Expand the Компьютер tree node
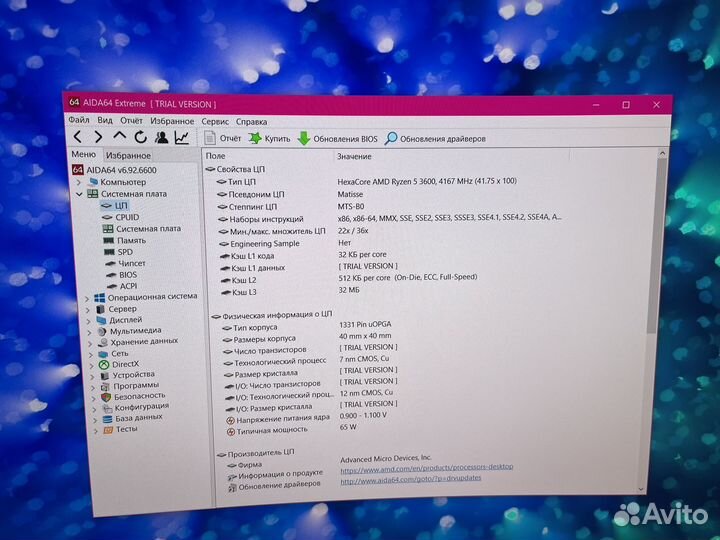This screenshot has width=720, height=540. (x=79, y=182)
